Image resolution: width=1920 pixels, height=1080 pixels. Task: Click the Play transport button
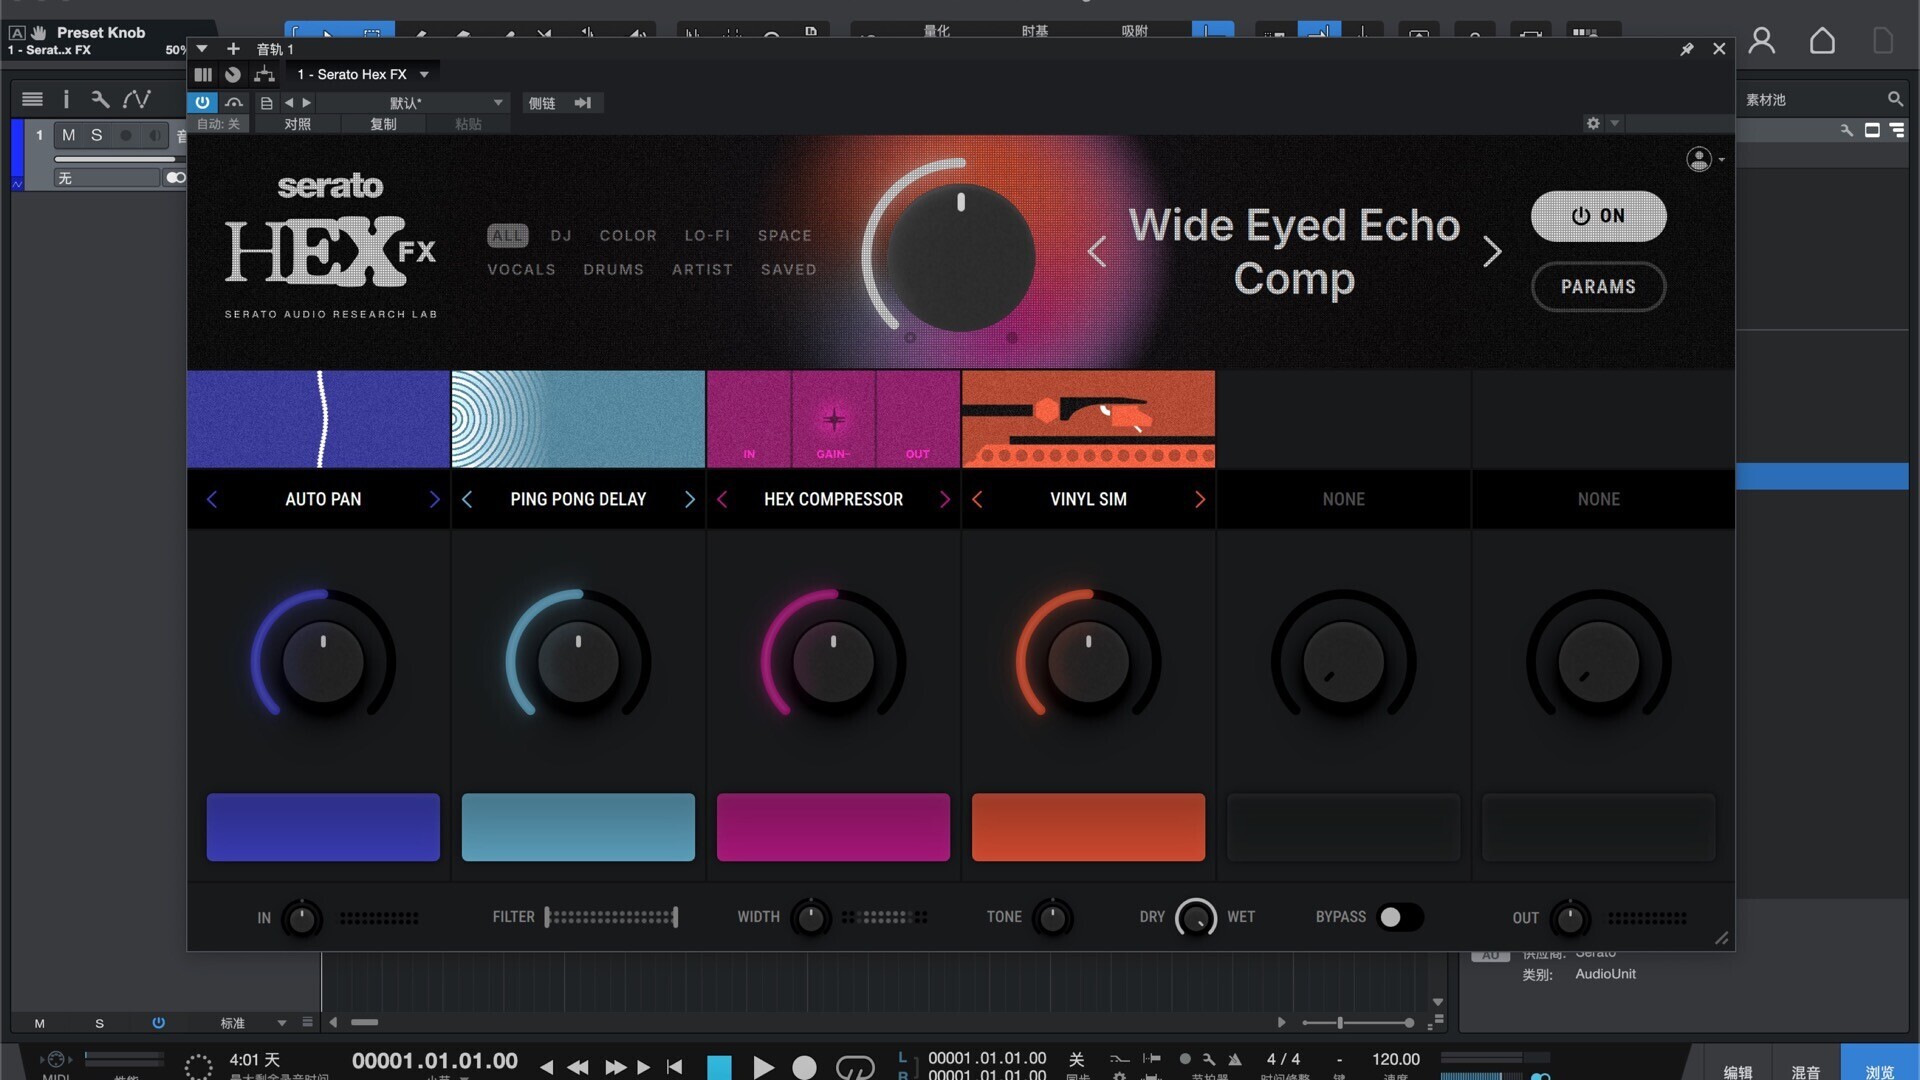763,1067
